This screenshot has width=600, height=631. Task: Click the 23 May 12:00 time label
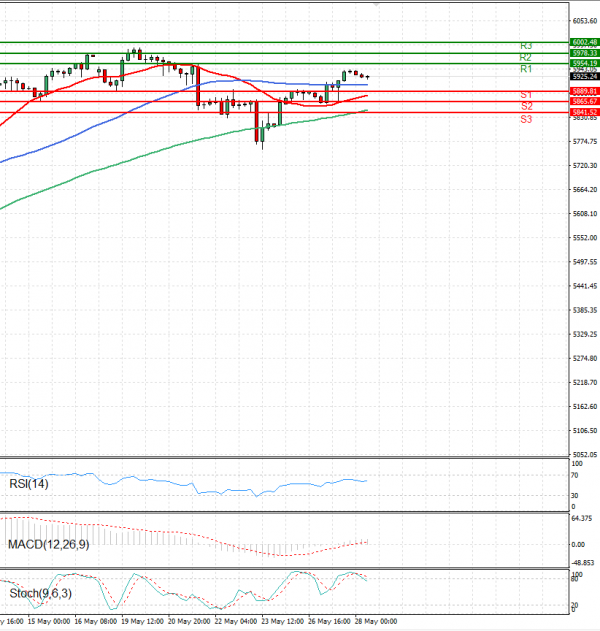click(282, 622)
